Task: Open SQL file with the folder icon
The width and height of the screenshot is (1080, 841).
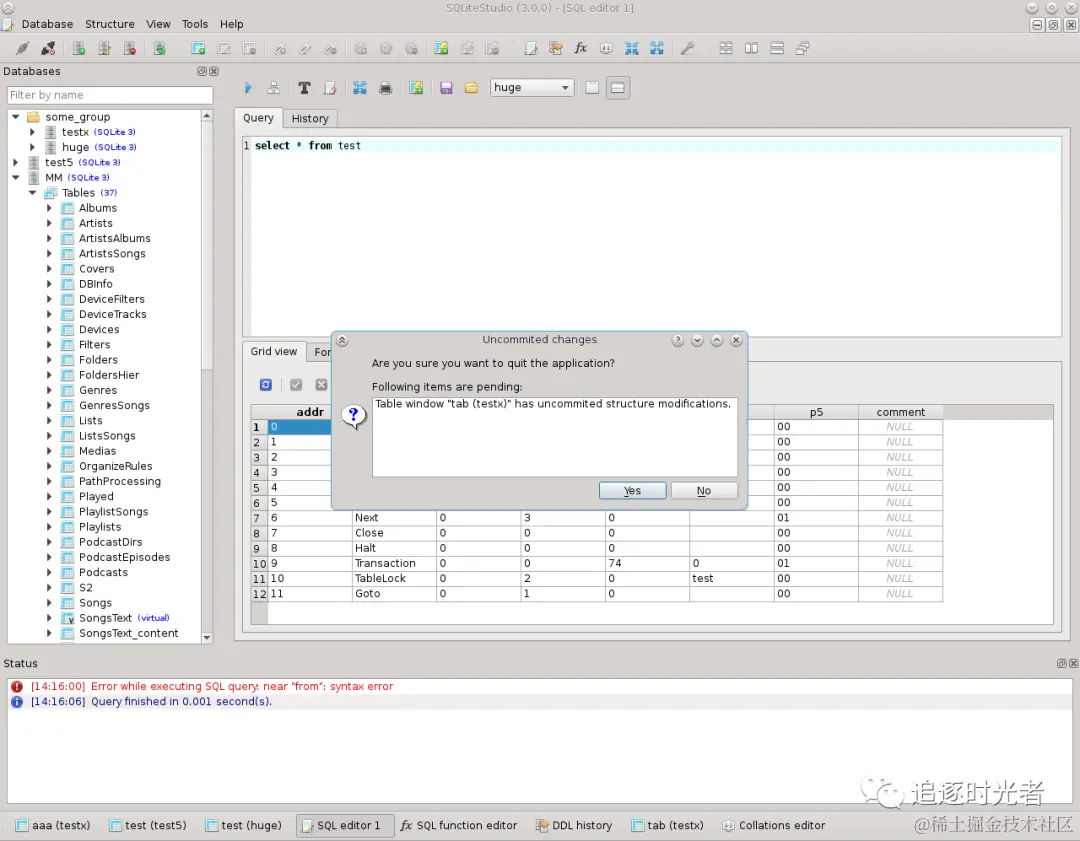Action: tap(471, 87)
